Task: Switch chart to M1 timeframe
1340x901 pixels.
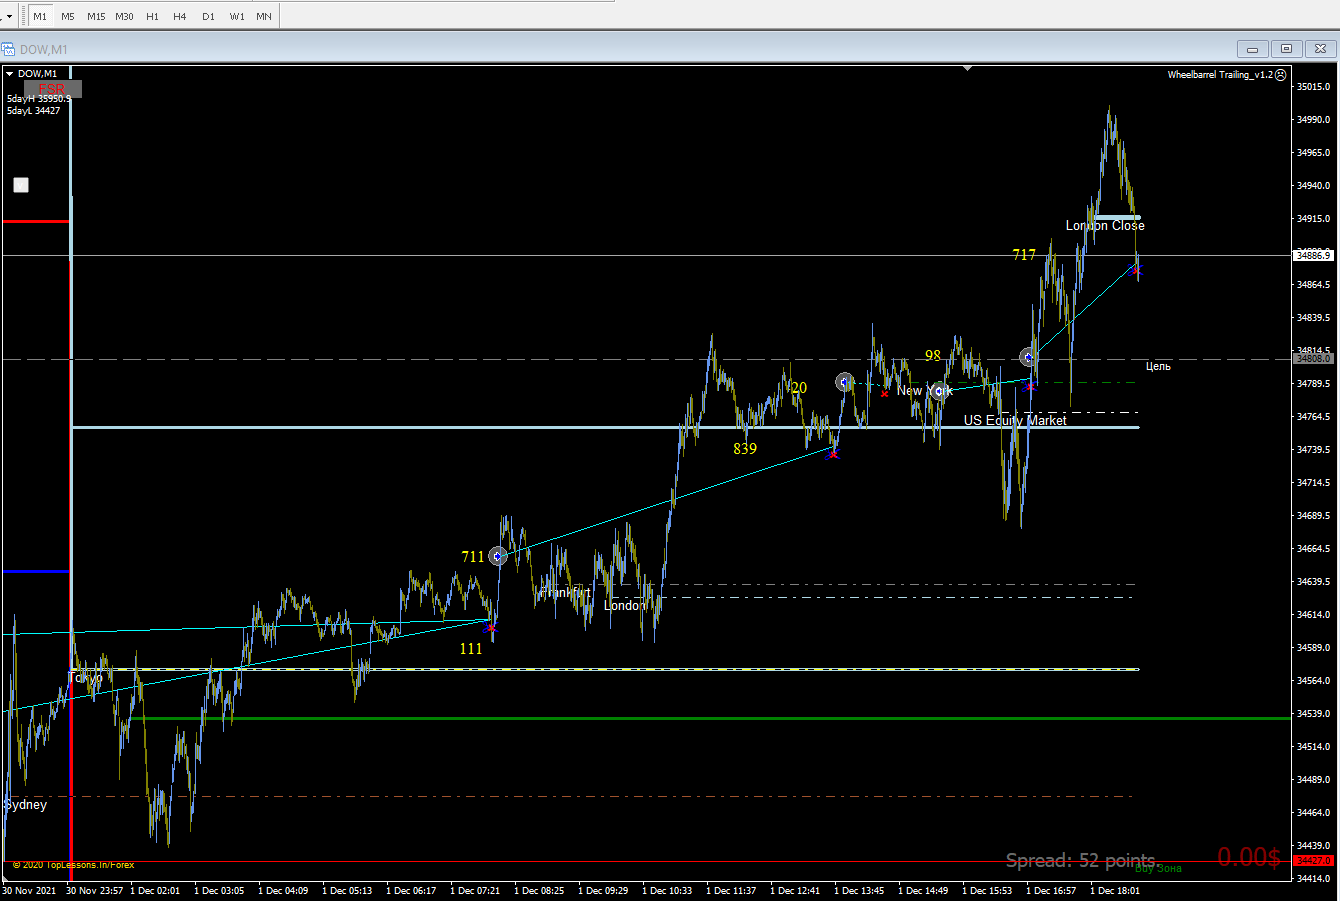Action: [x=40, y=16]
